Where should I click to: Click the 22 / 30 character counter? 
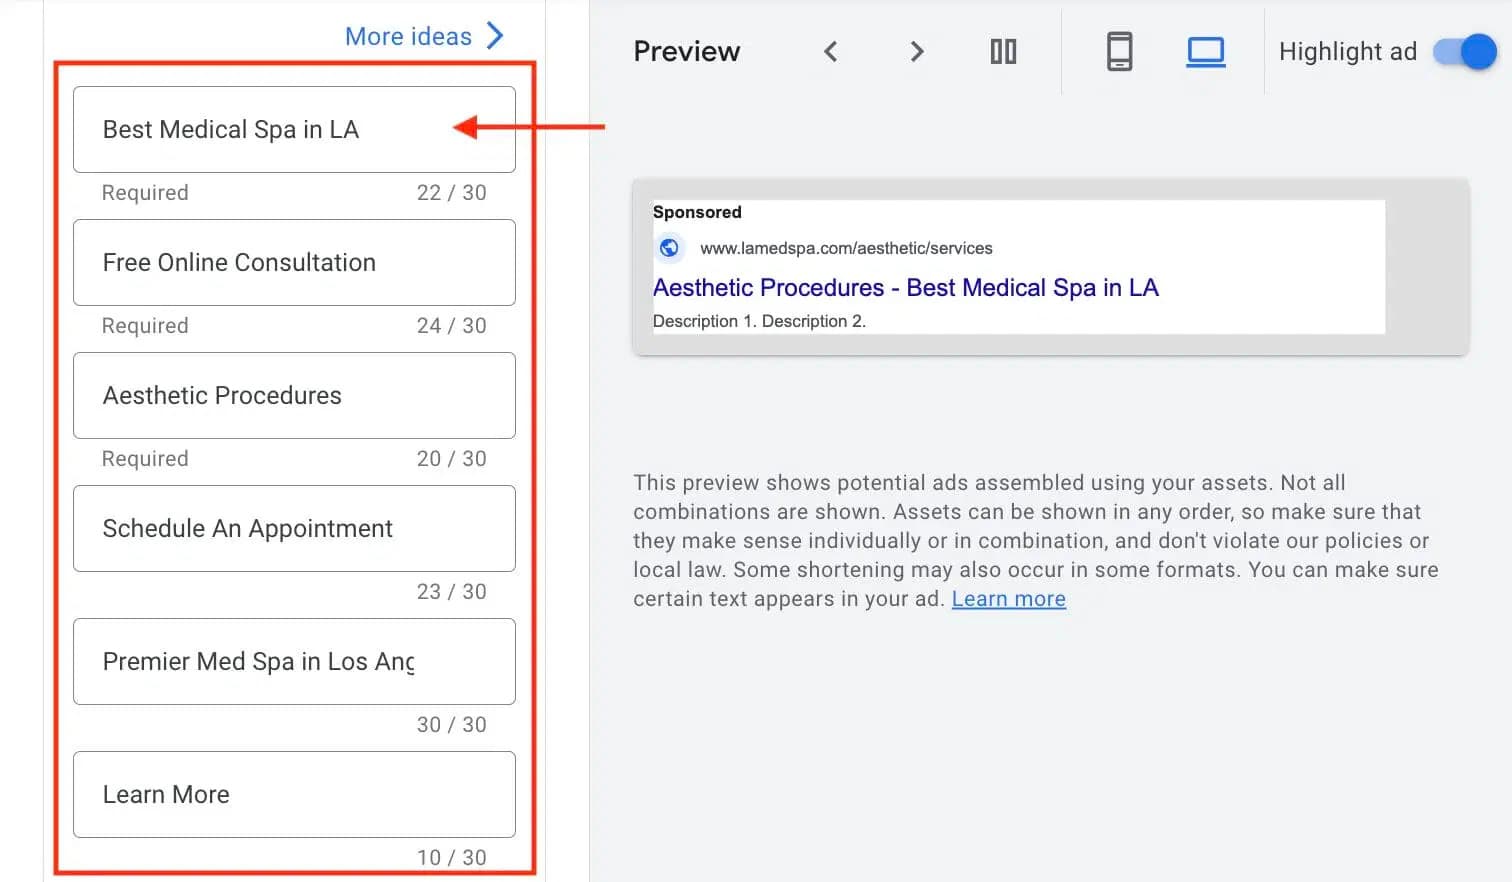[x=451, y=193]
